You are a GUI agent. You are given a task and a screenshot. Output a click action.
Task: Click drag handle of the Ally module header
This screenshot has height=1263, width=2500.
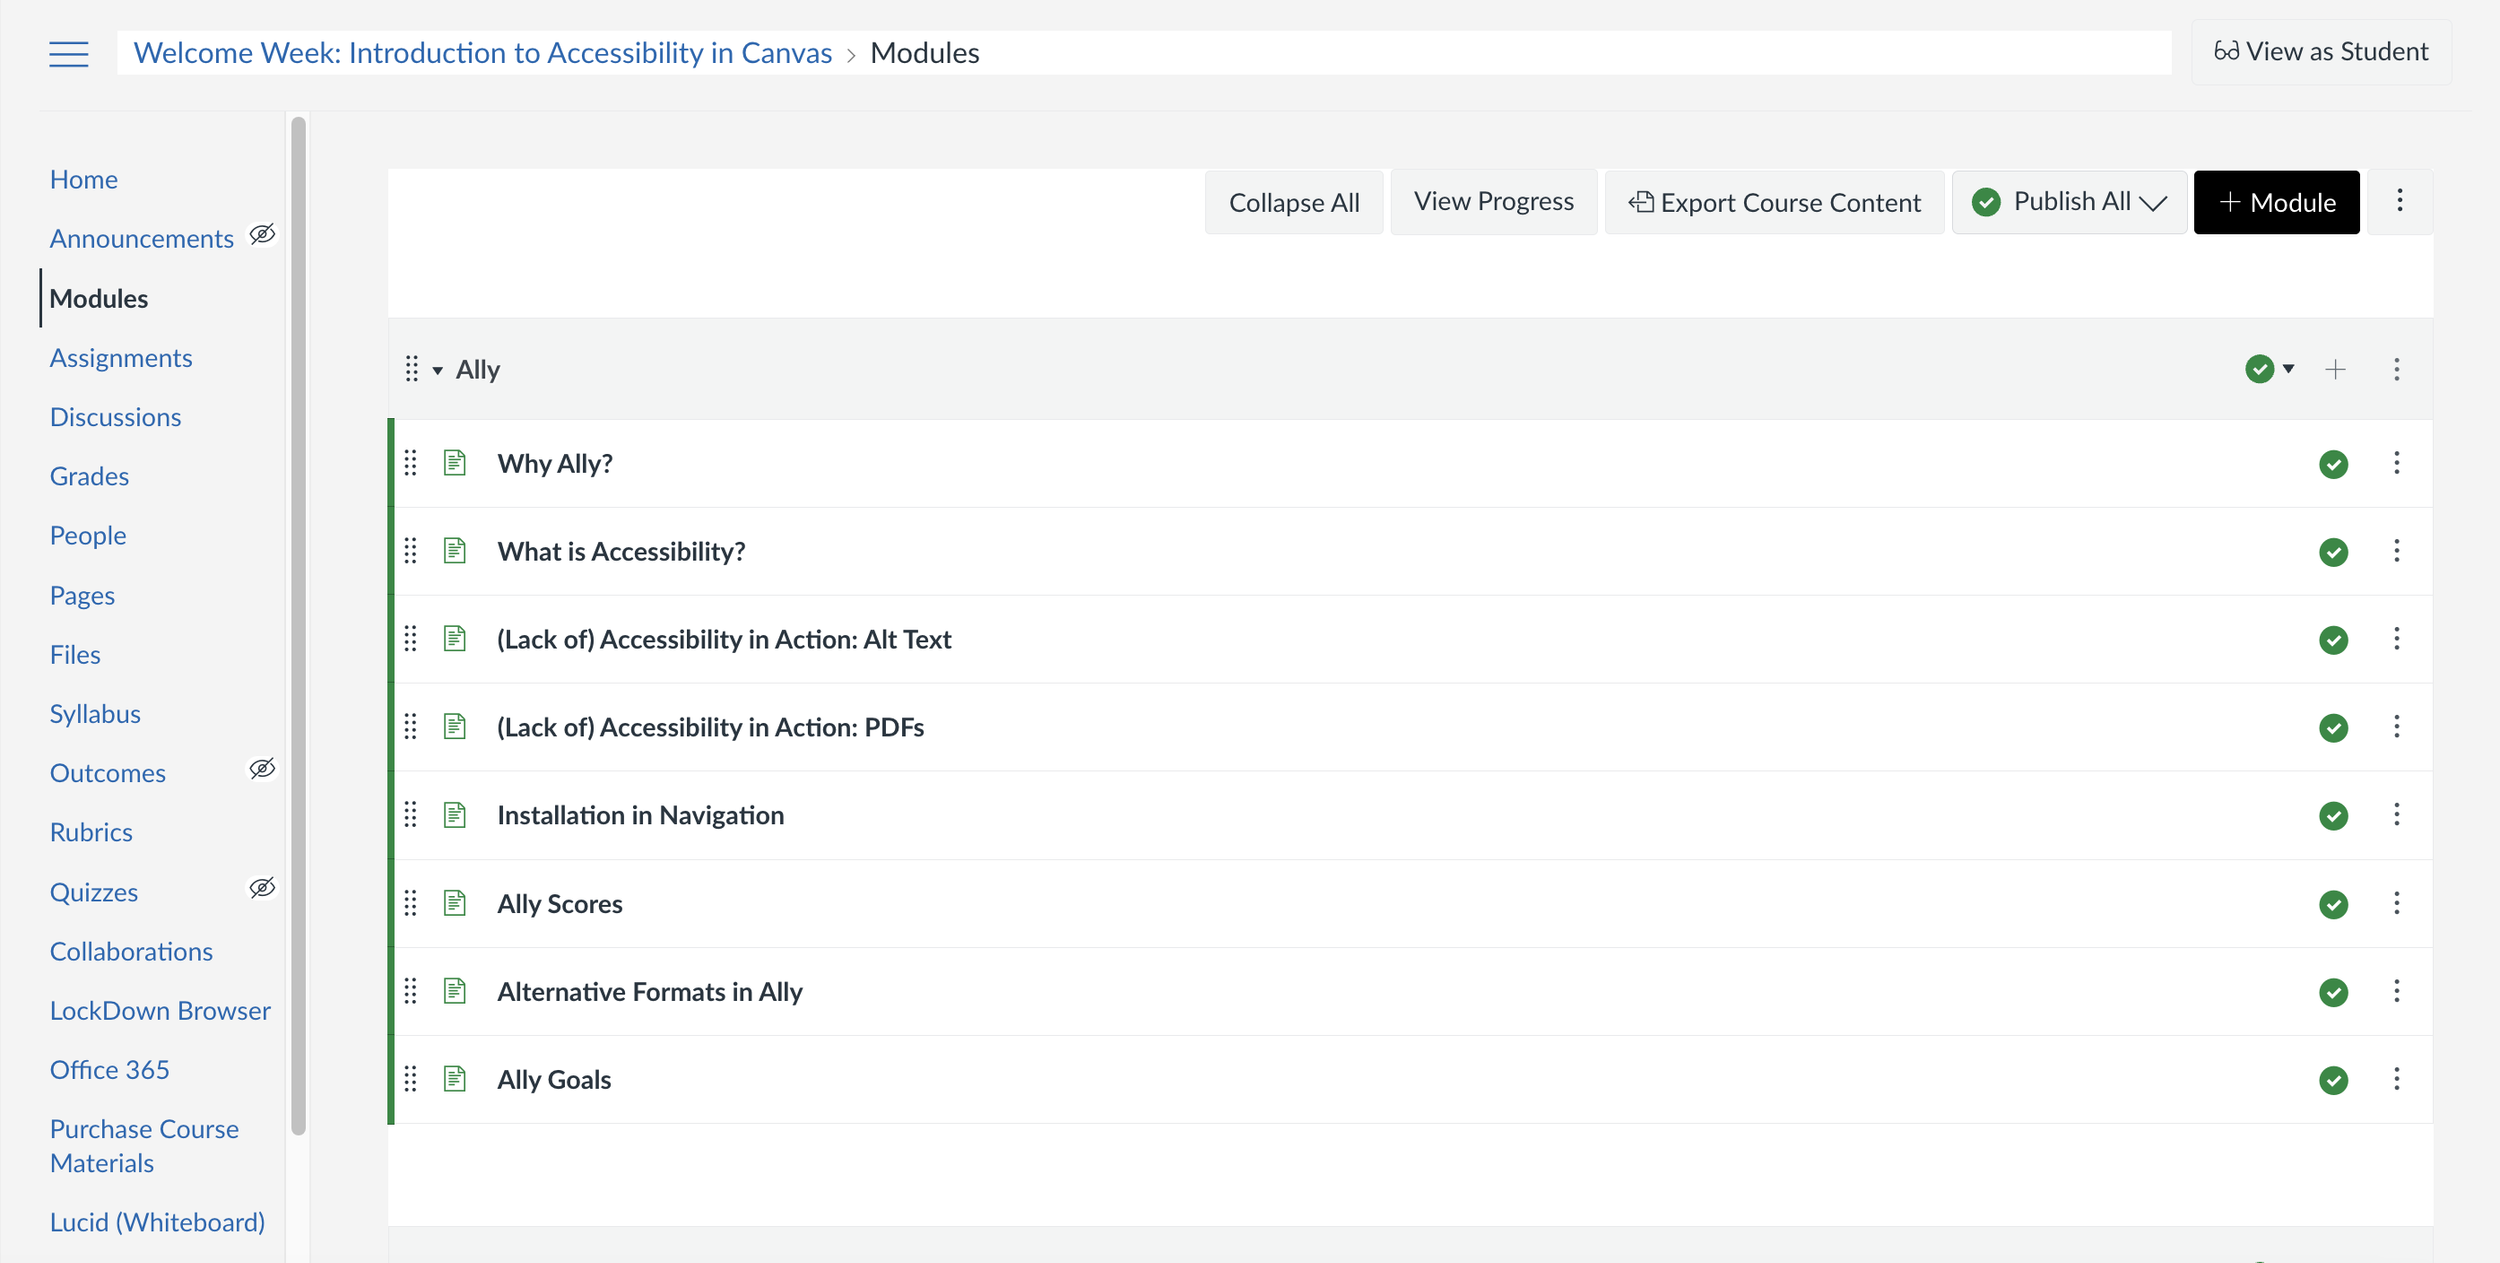click(411, 369)
